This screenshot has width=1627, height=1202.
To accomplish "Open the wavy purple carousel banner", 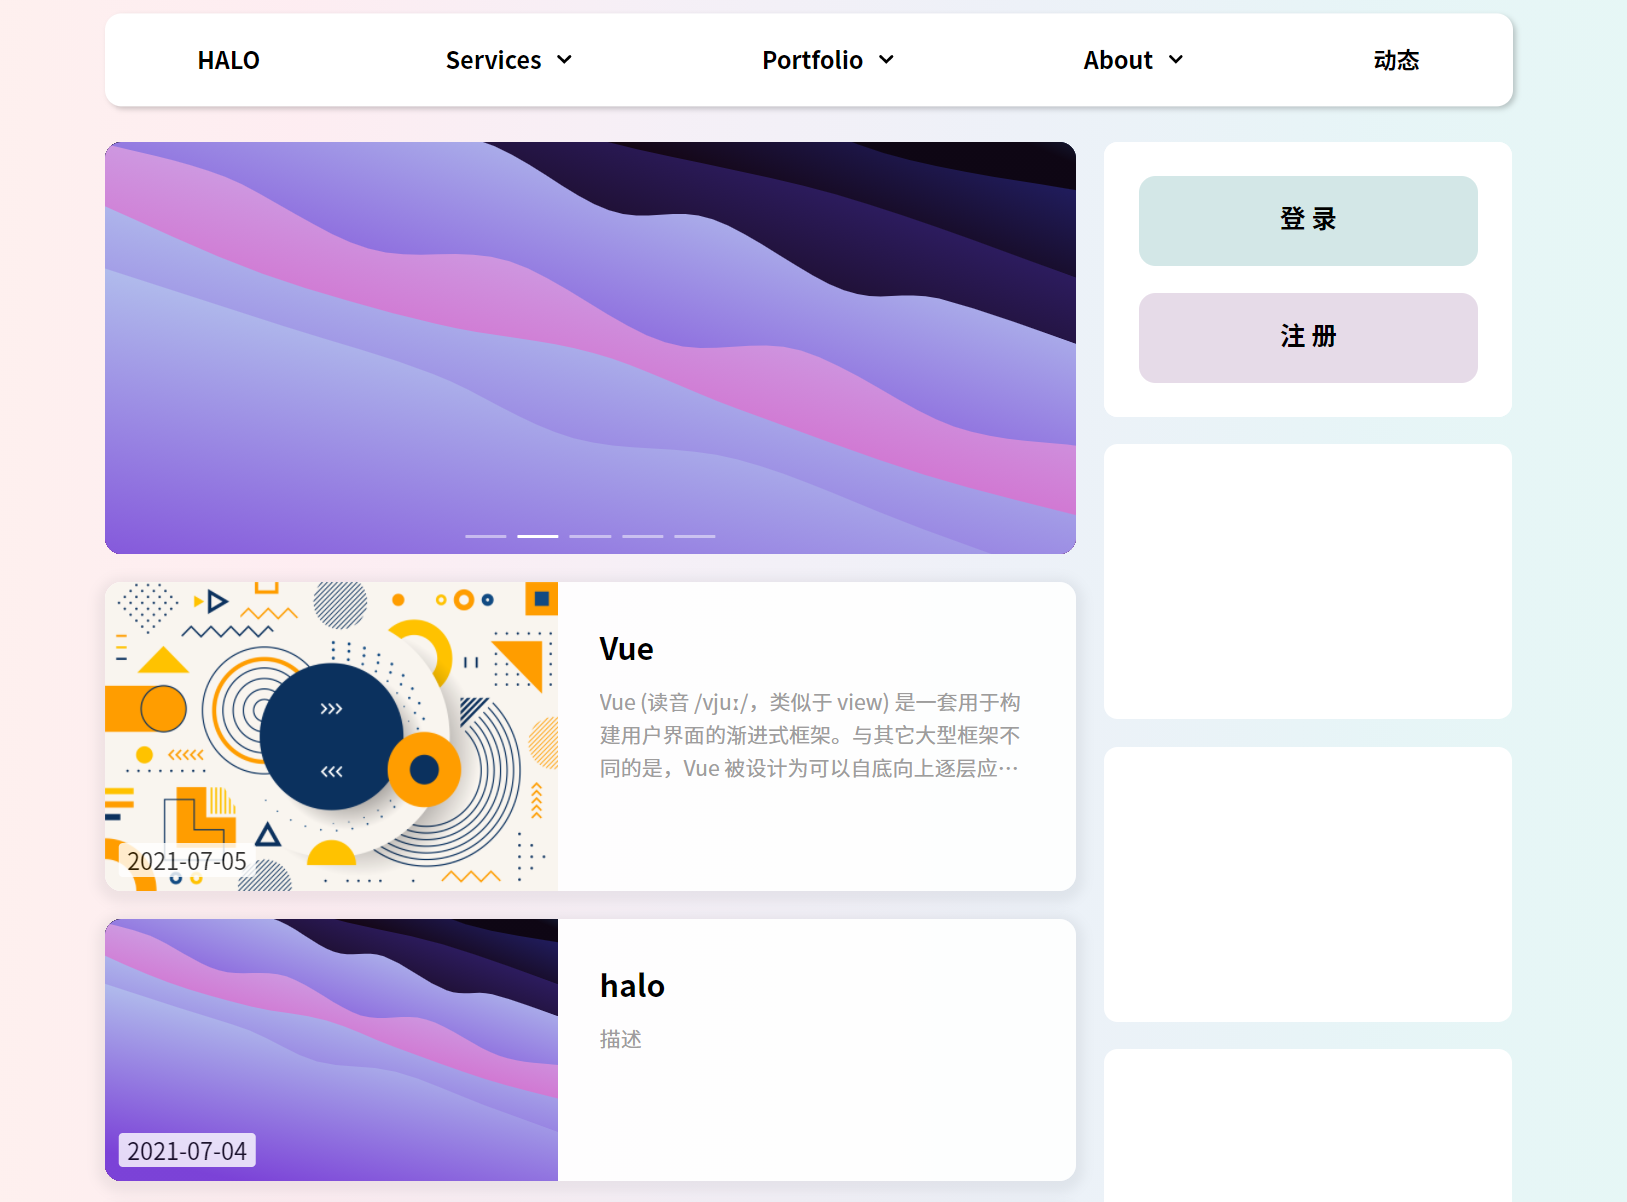I will pyautogui.click(x=590, y=348).
